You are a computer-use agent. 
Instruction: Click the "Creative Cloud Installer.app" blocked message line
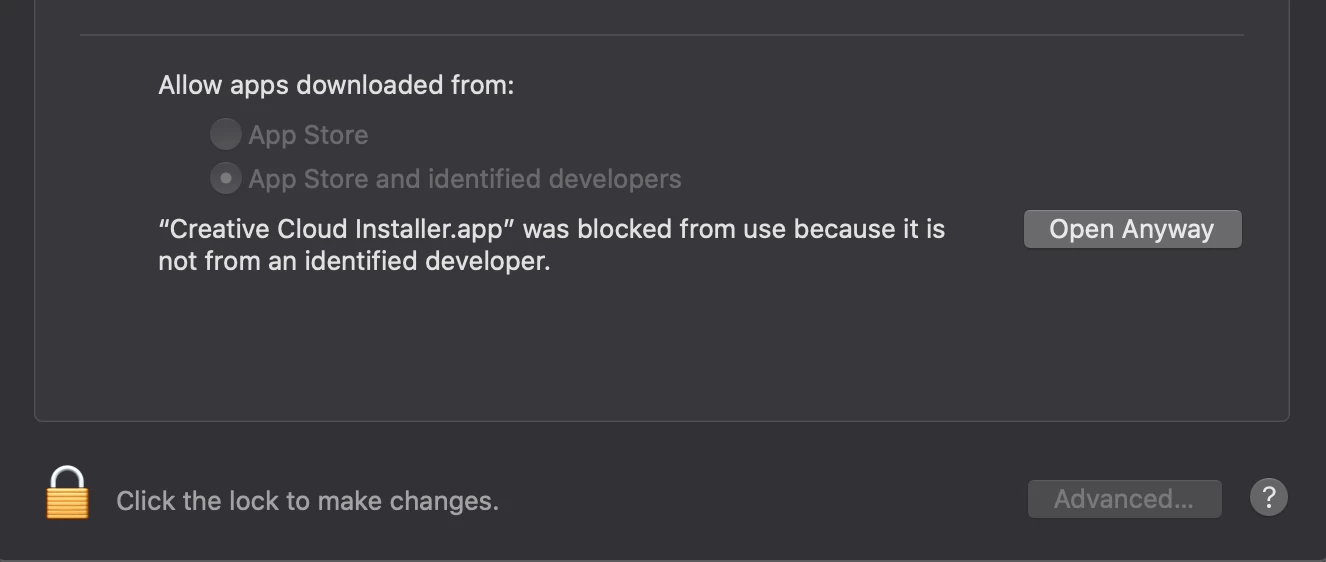coord(551,229)
